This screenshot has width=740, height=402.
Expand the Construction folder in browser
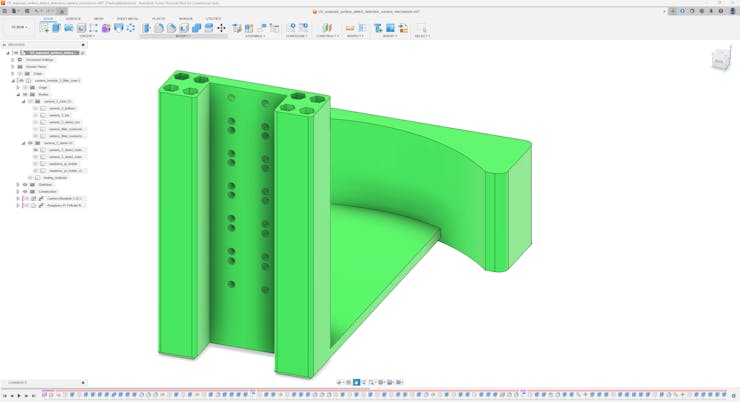coord(18,192)
